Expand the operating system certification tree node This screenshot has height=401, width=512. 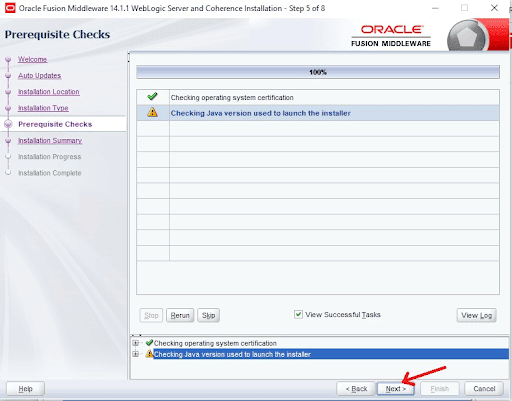pyautogui.click(x=135, y=343)
